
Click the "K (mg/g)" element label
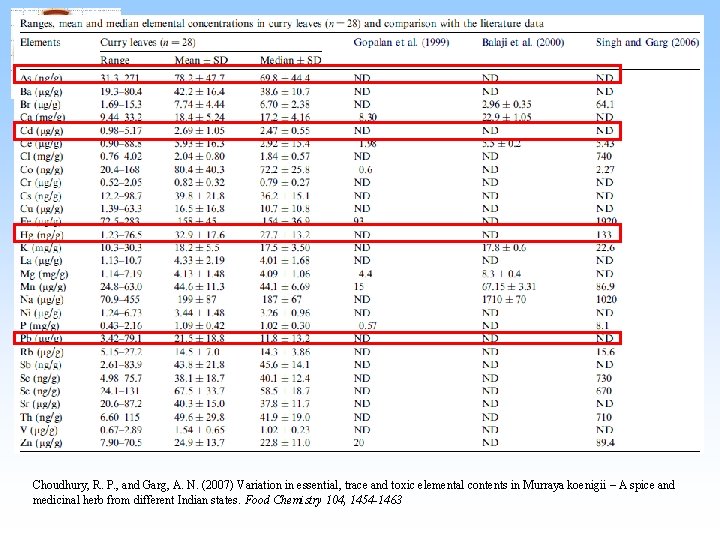pyautogui.click(x=40, y=248)
